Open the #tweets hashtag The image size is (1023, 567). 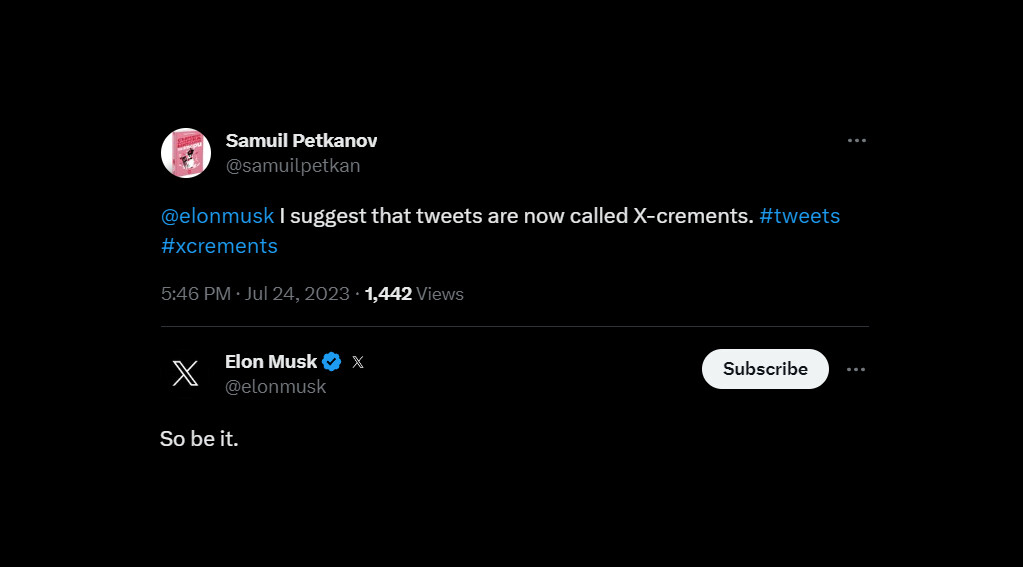coord(799,216)
